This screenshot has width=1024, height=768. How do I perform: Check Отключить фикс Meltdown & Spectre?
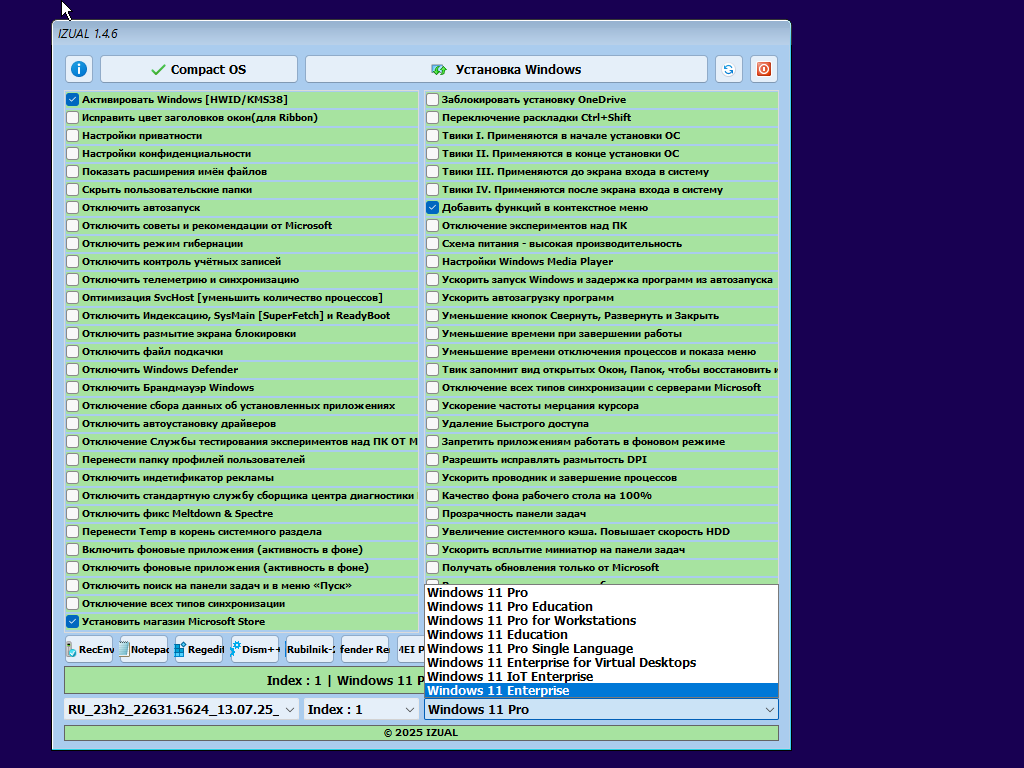[72, 514]
